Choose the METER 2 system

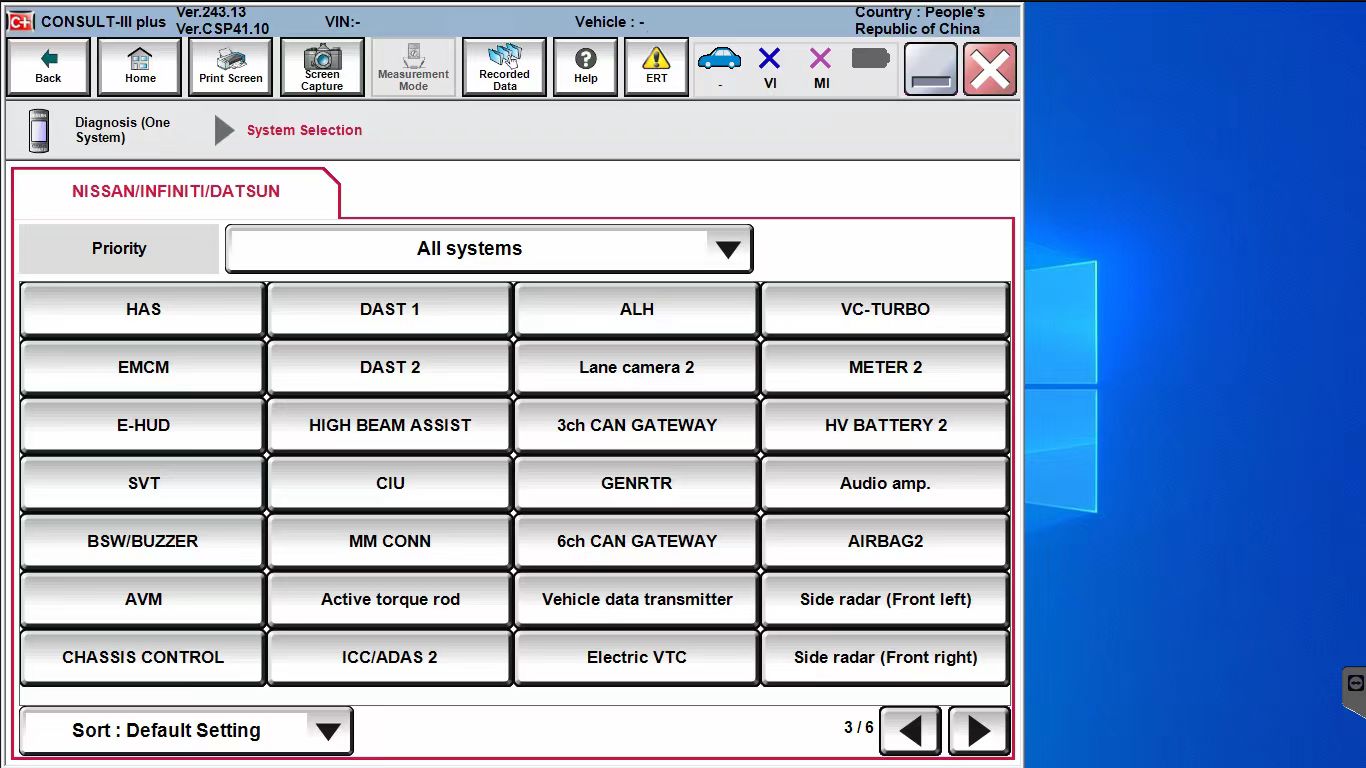click(885, 368)
